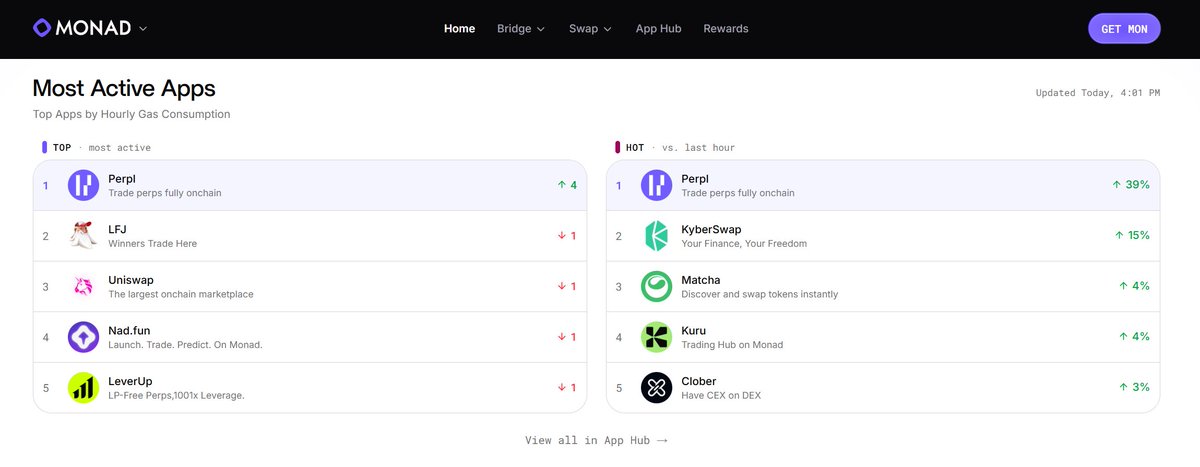Expand the Swap dropdown menu
Screen dimensions: 1200x467
(590, 29)
